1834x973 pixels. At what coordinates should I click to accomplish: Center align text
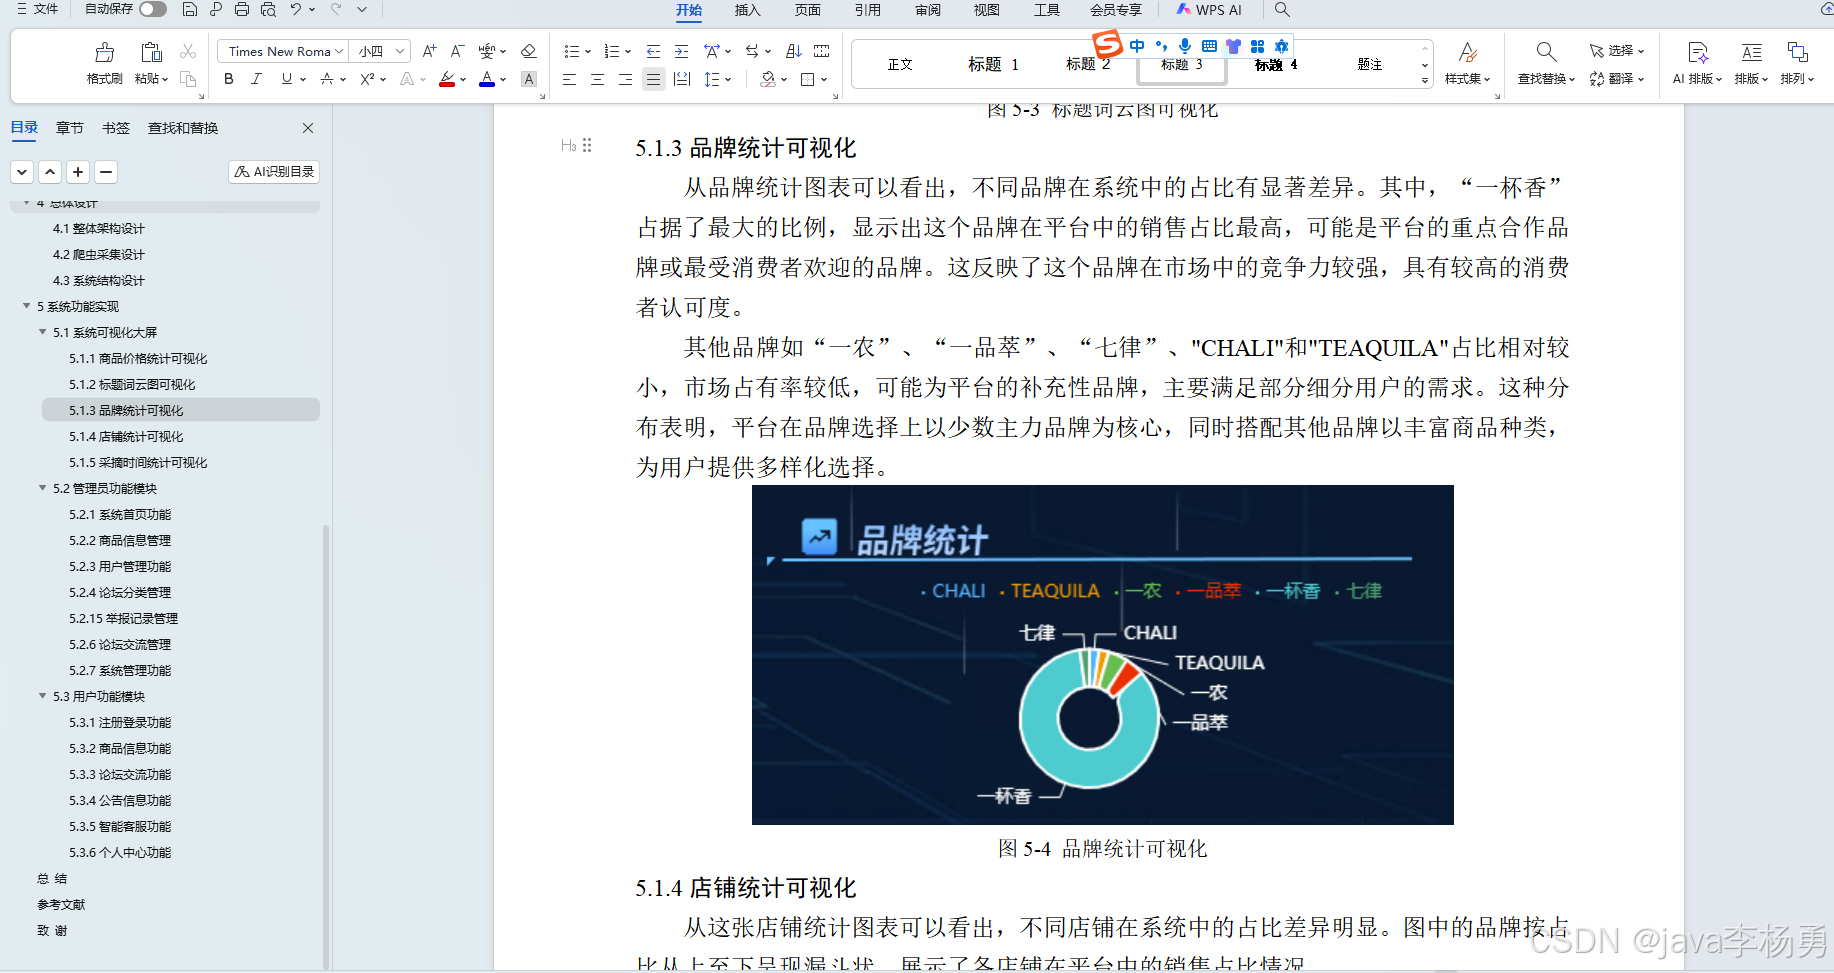coord(597,79)
